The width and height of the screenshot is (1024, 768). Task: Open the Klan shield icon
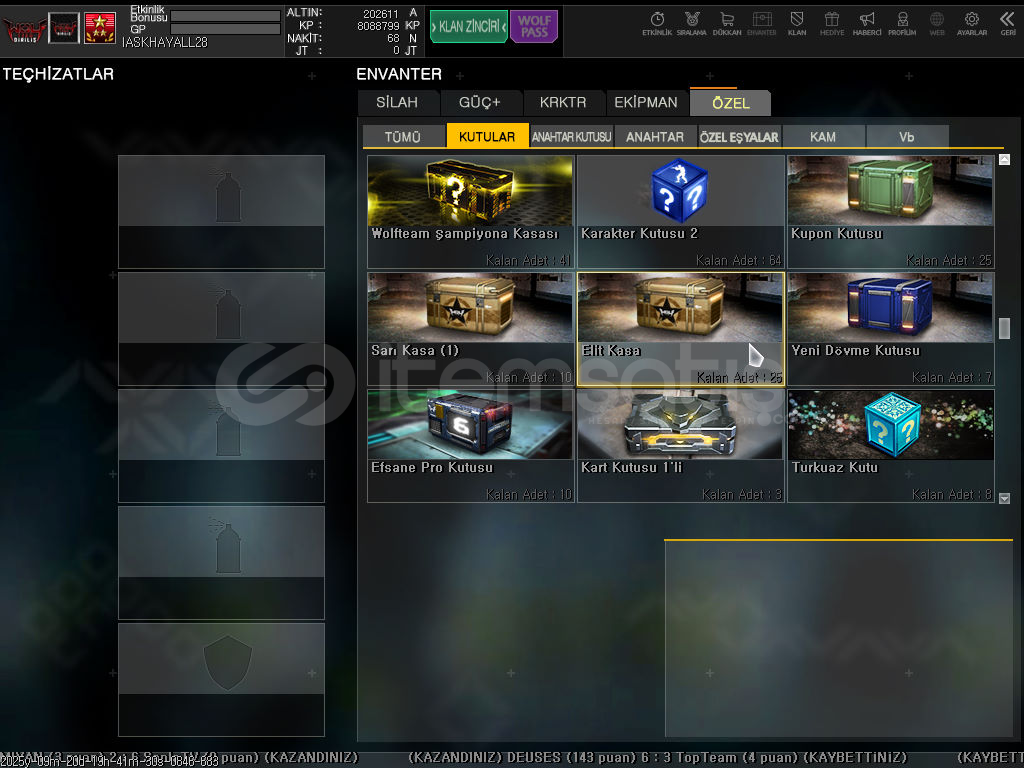click(x=797, y=24)
